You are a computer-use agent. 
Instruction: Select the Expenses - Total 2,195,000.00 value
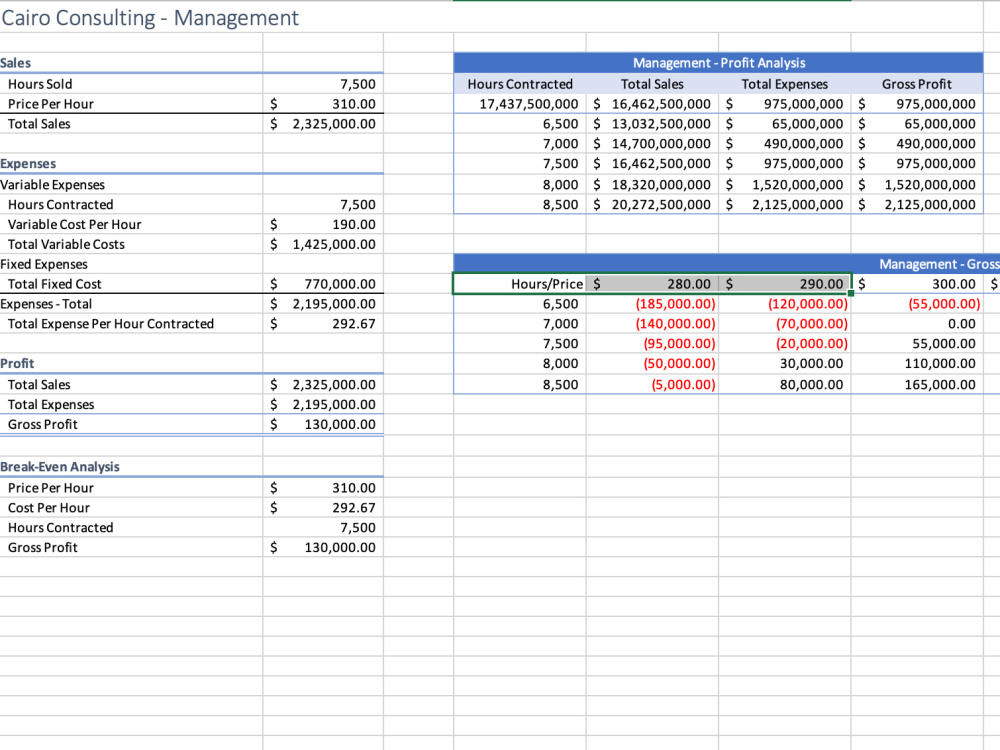323,304
